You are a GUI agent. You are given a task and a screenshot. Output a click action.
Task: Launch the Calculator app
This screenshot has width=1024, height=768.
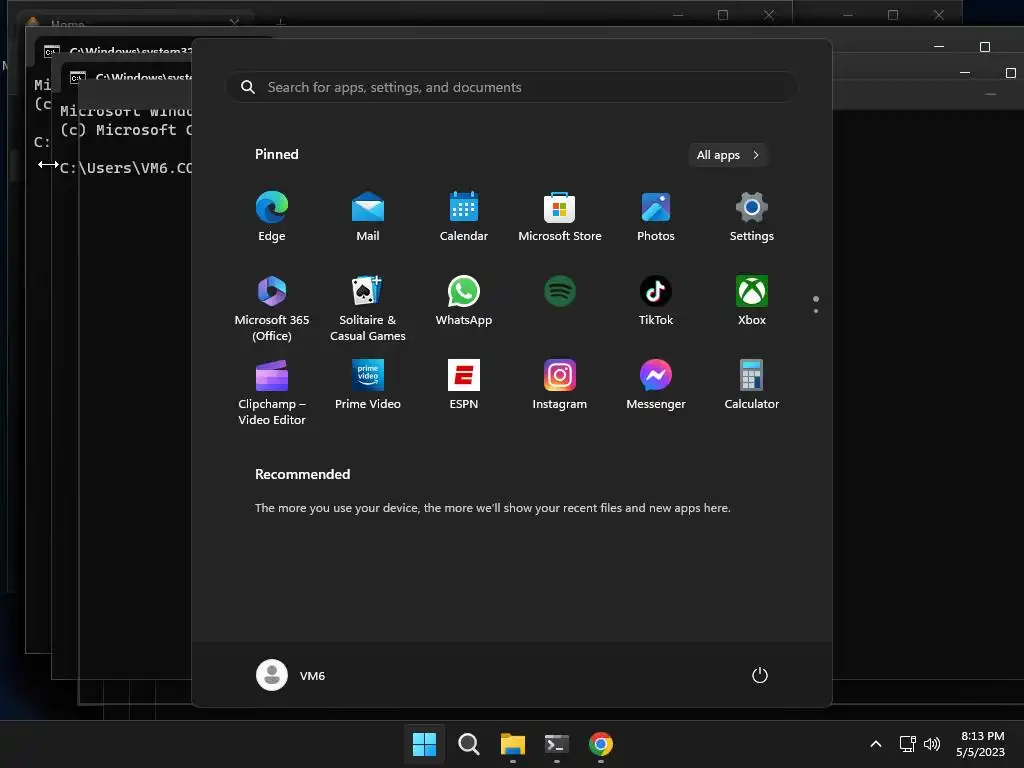point(752,385)
